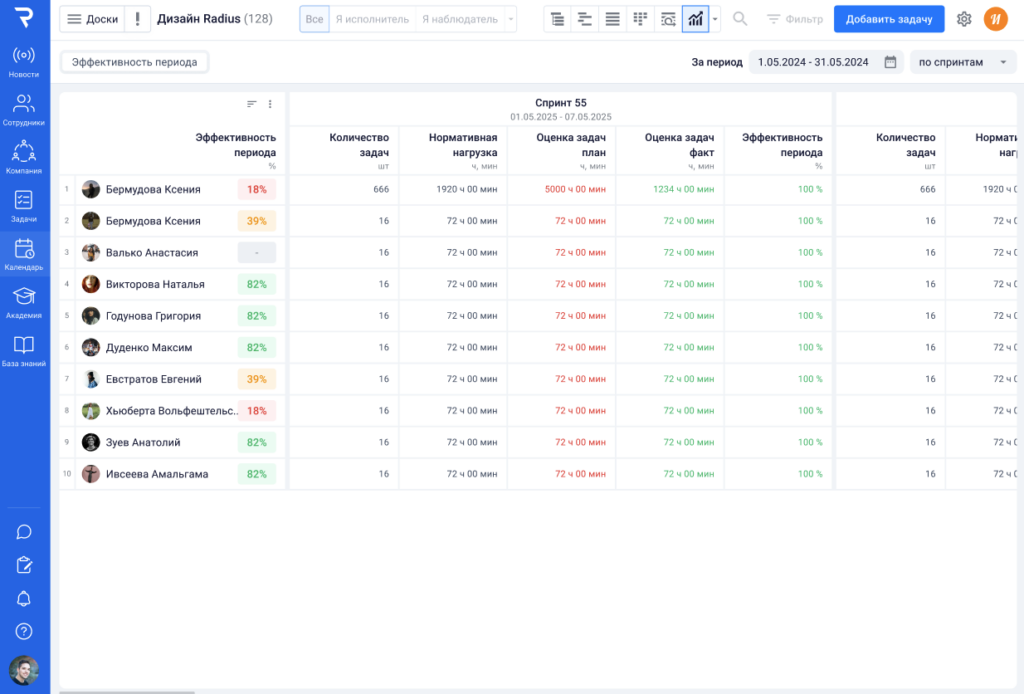Click the magnifier search icon in toolbar
This screenshot has height=694, width=1024.
[740, 19]
